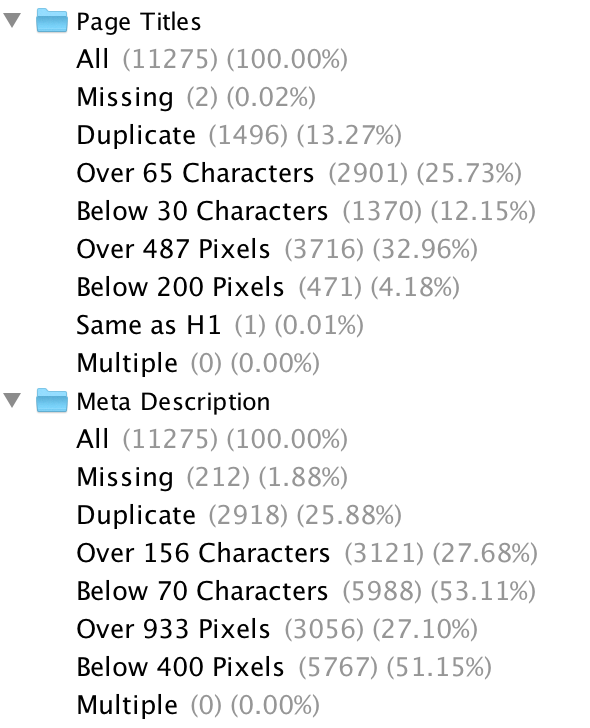Click the Meta Description folder icon

[x=52, y=401]
